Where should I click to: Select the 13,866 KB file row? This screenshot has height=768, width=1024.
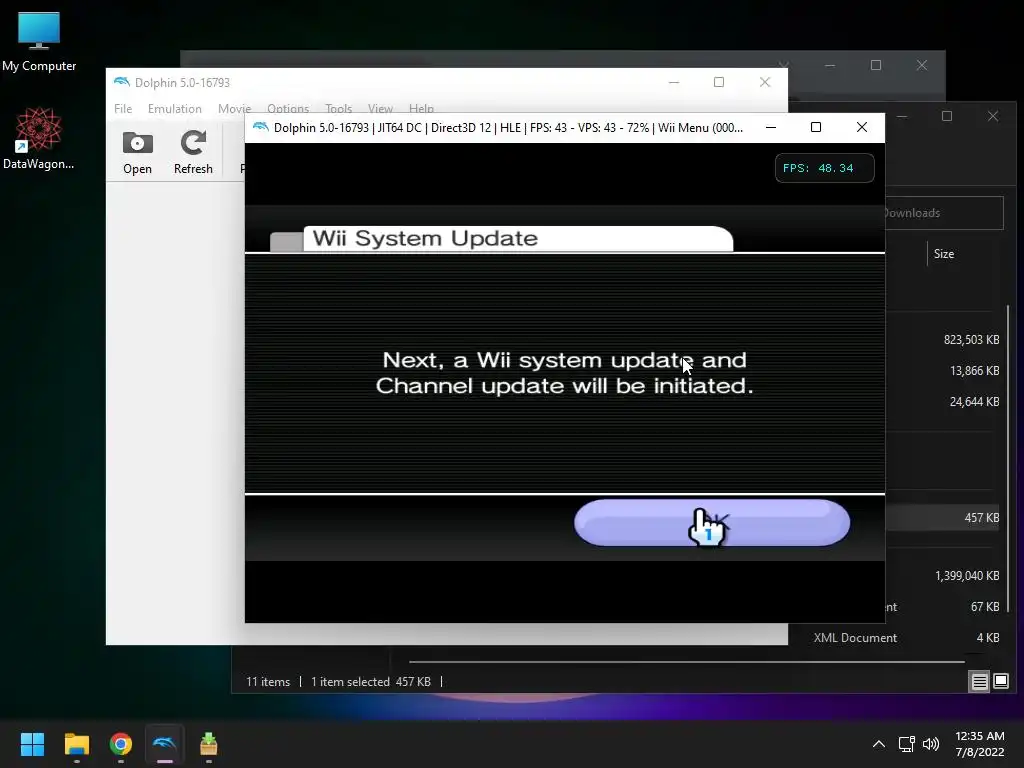[942, 370]
